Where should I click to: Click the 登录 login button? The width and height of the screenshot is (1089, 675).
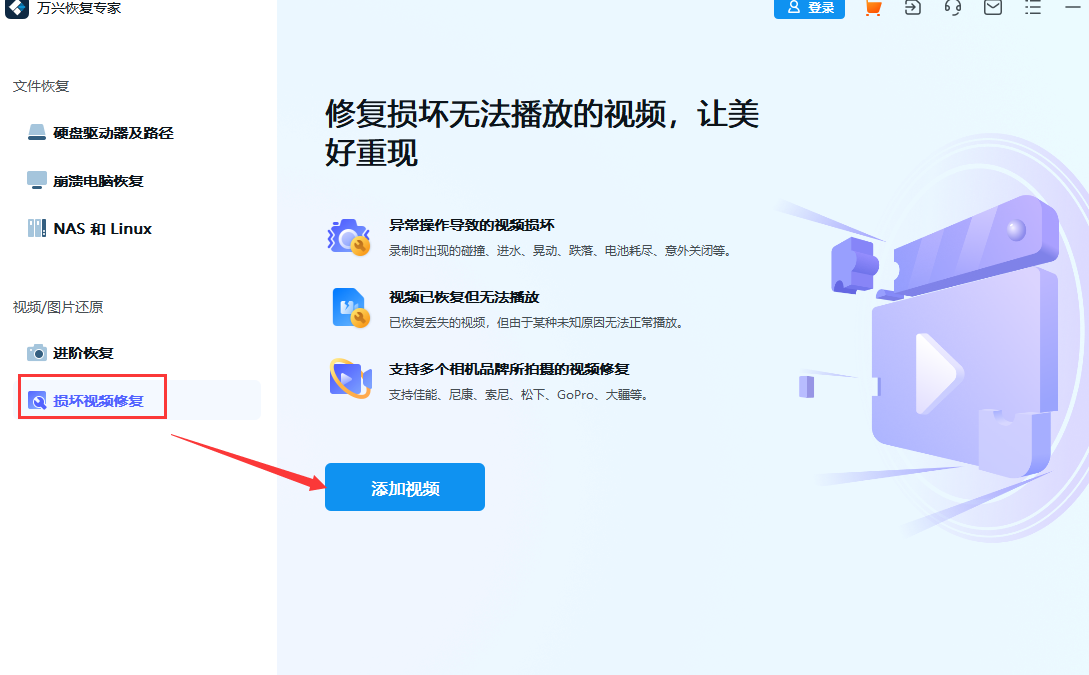click(x=809, y=9)
